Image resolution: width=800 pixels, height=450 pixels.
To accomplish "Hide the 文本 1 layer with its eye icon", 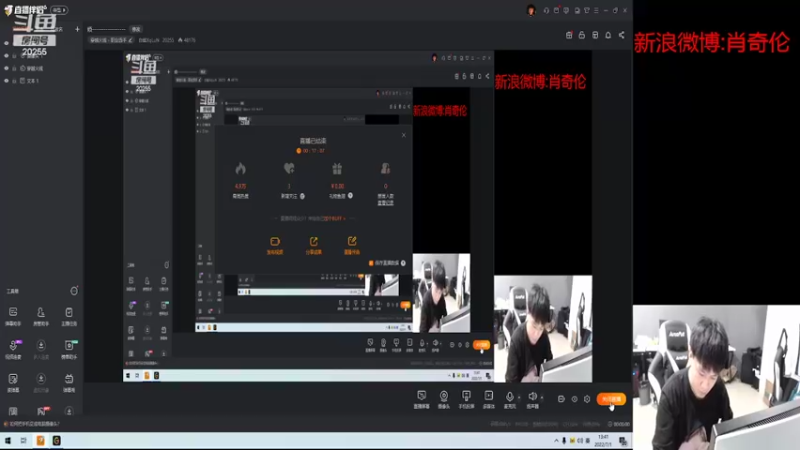I will click(7, 81).
